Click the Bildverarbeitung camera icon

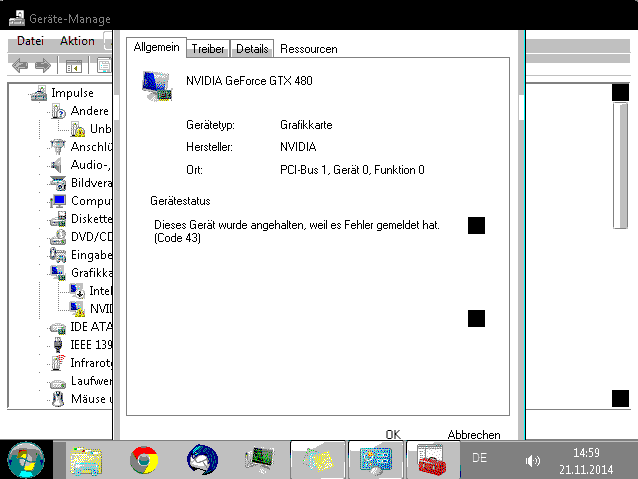tap(58, 183)
